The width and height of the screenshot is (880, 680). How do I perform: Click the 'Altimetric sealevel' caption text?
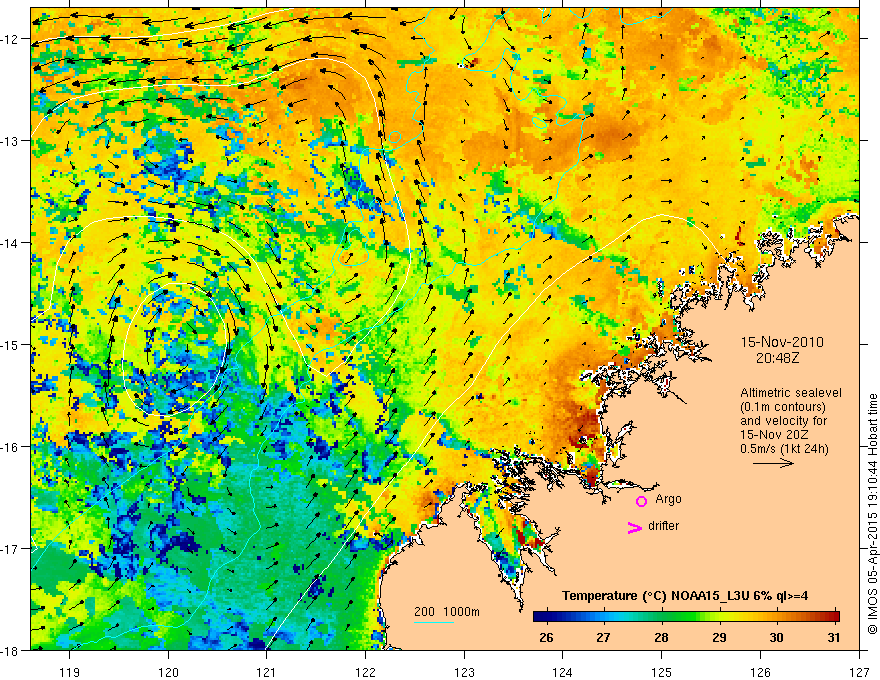point(791,393)
